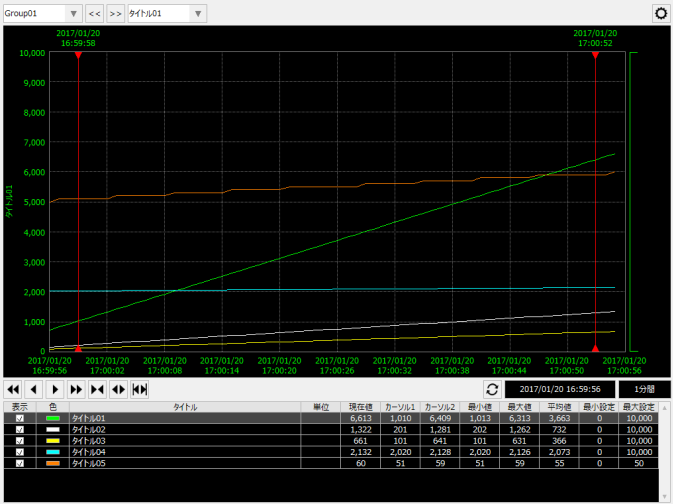
Task: Uncheck the タイトル01 display checkbox
Action: 20,418
